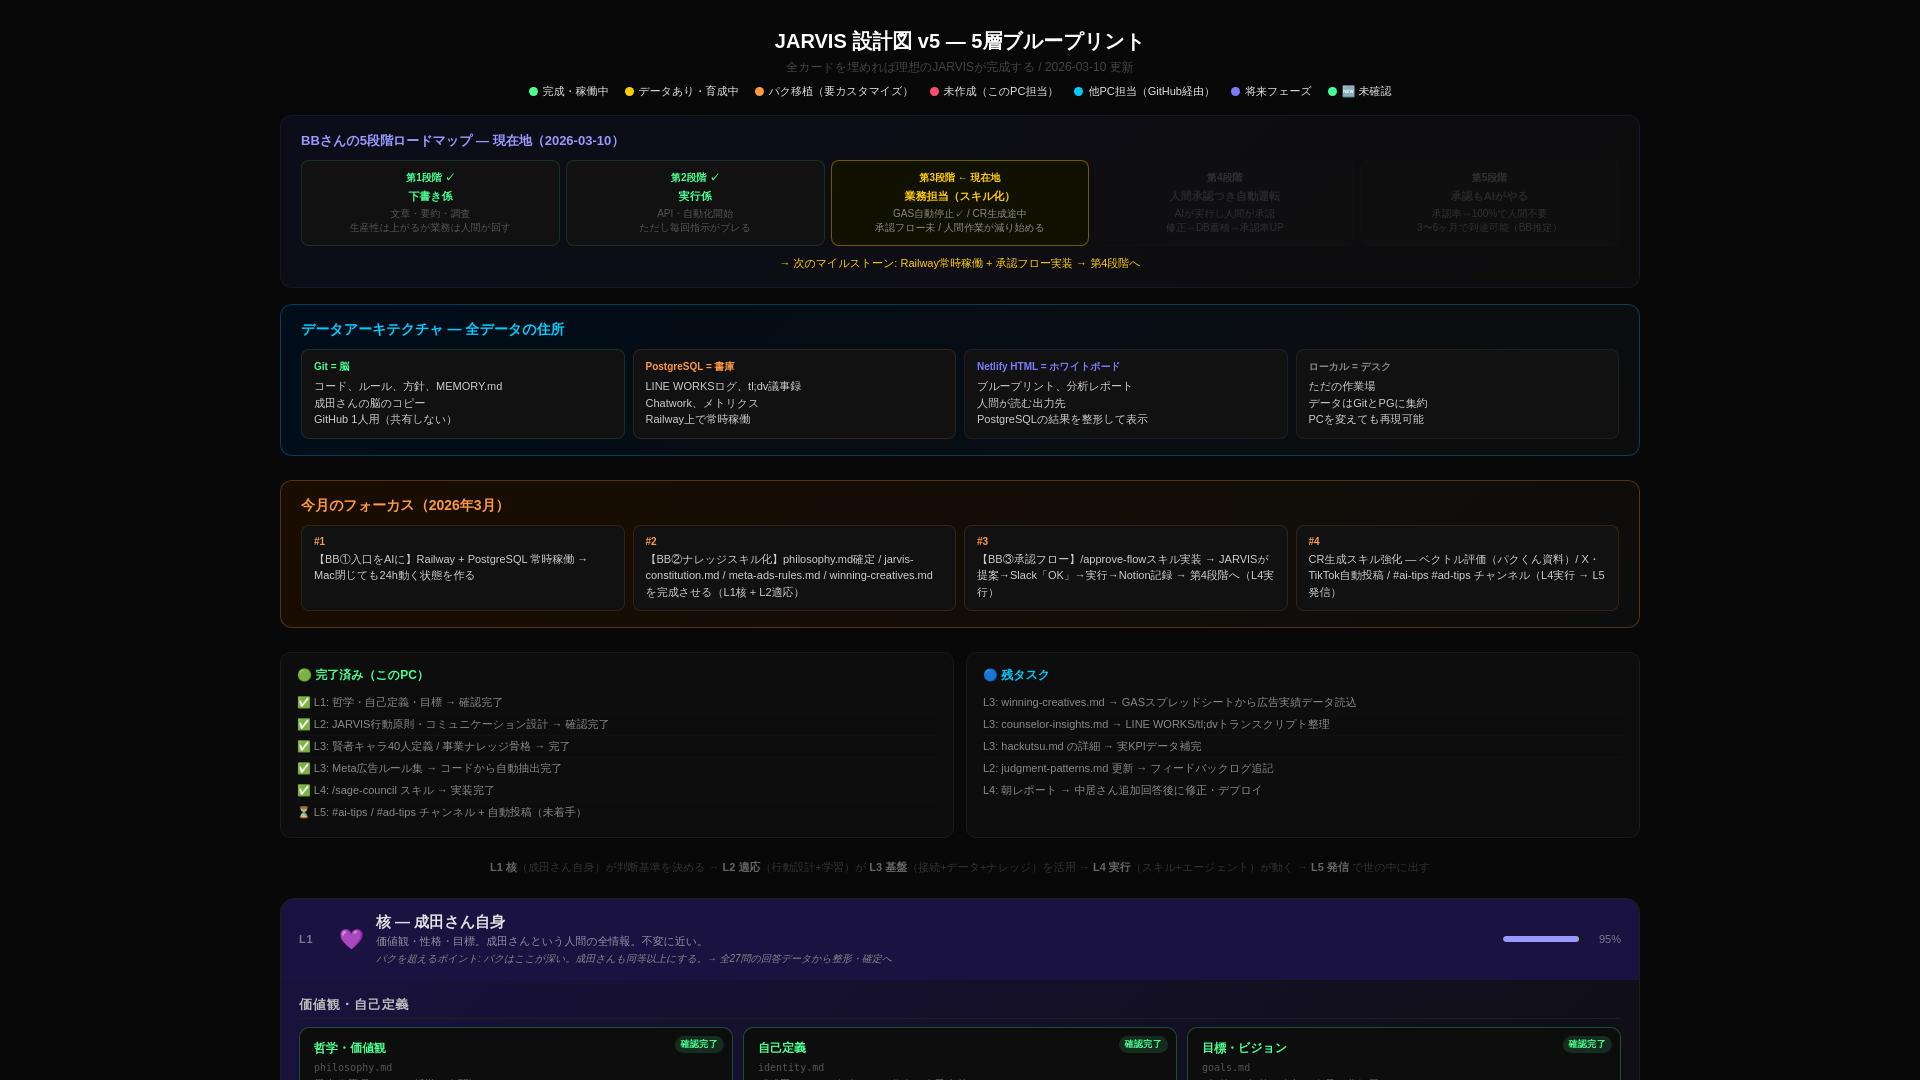The height and width of the screenshot is (1080, 1920).
Task: Click the orange dot for パク移植 legend
Action: coord(760,92)
